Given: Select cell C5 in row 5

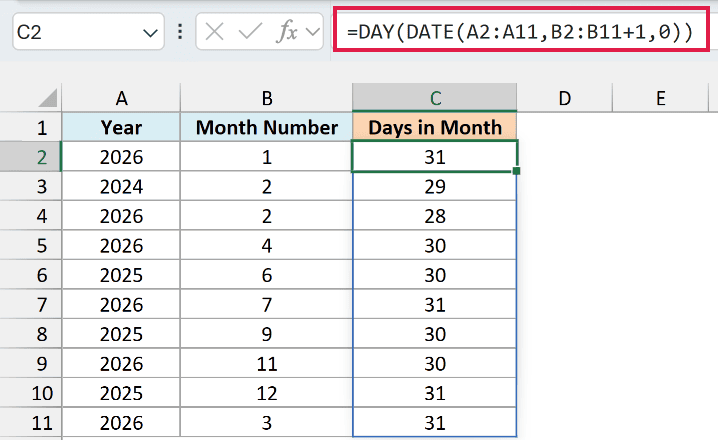Looking at the screenshot, I should click(435, 245).
